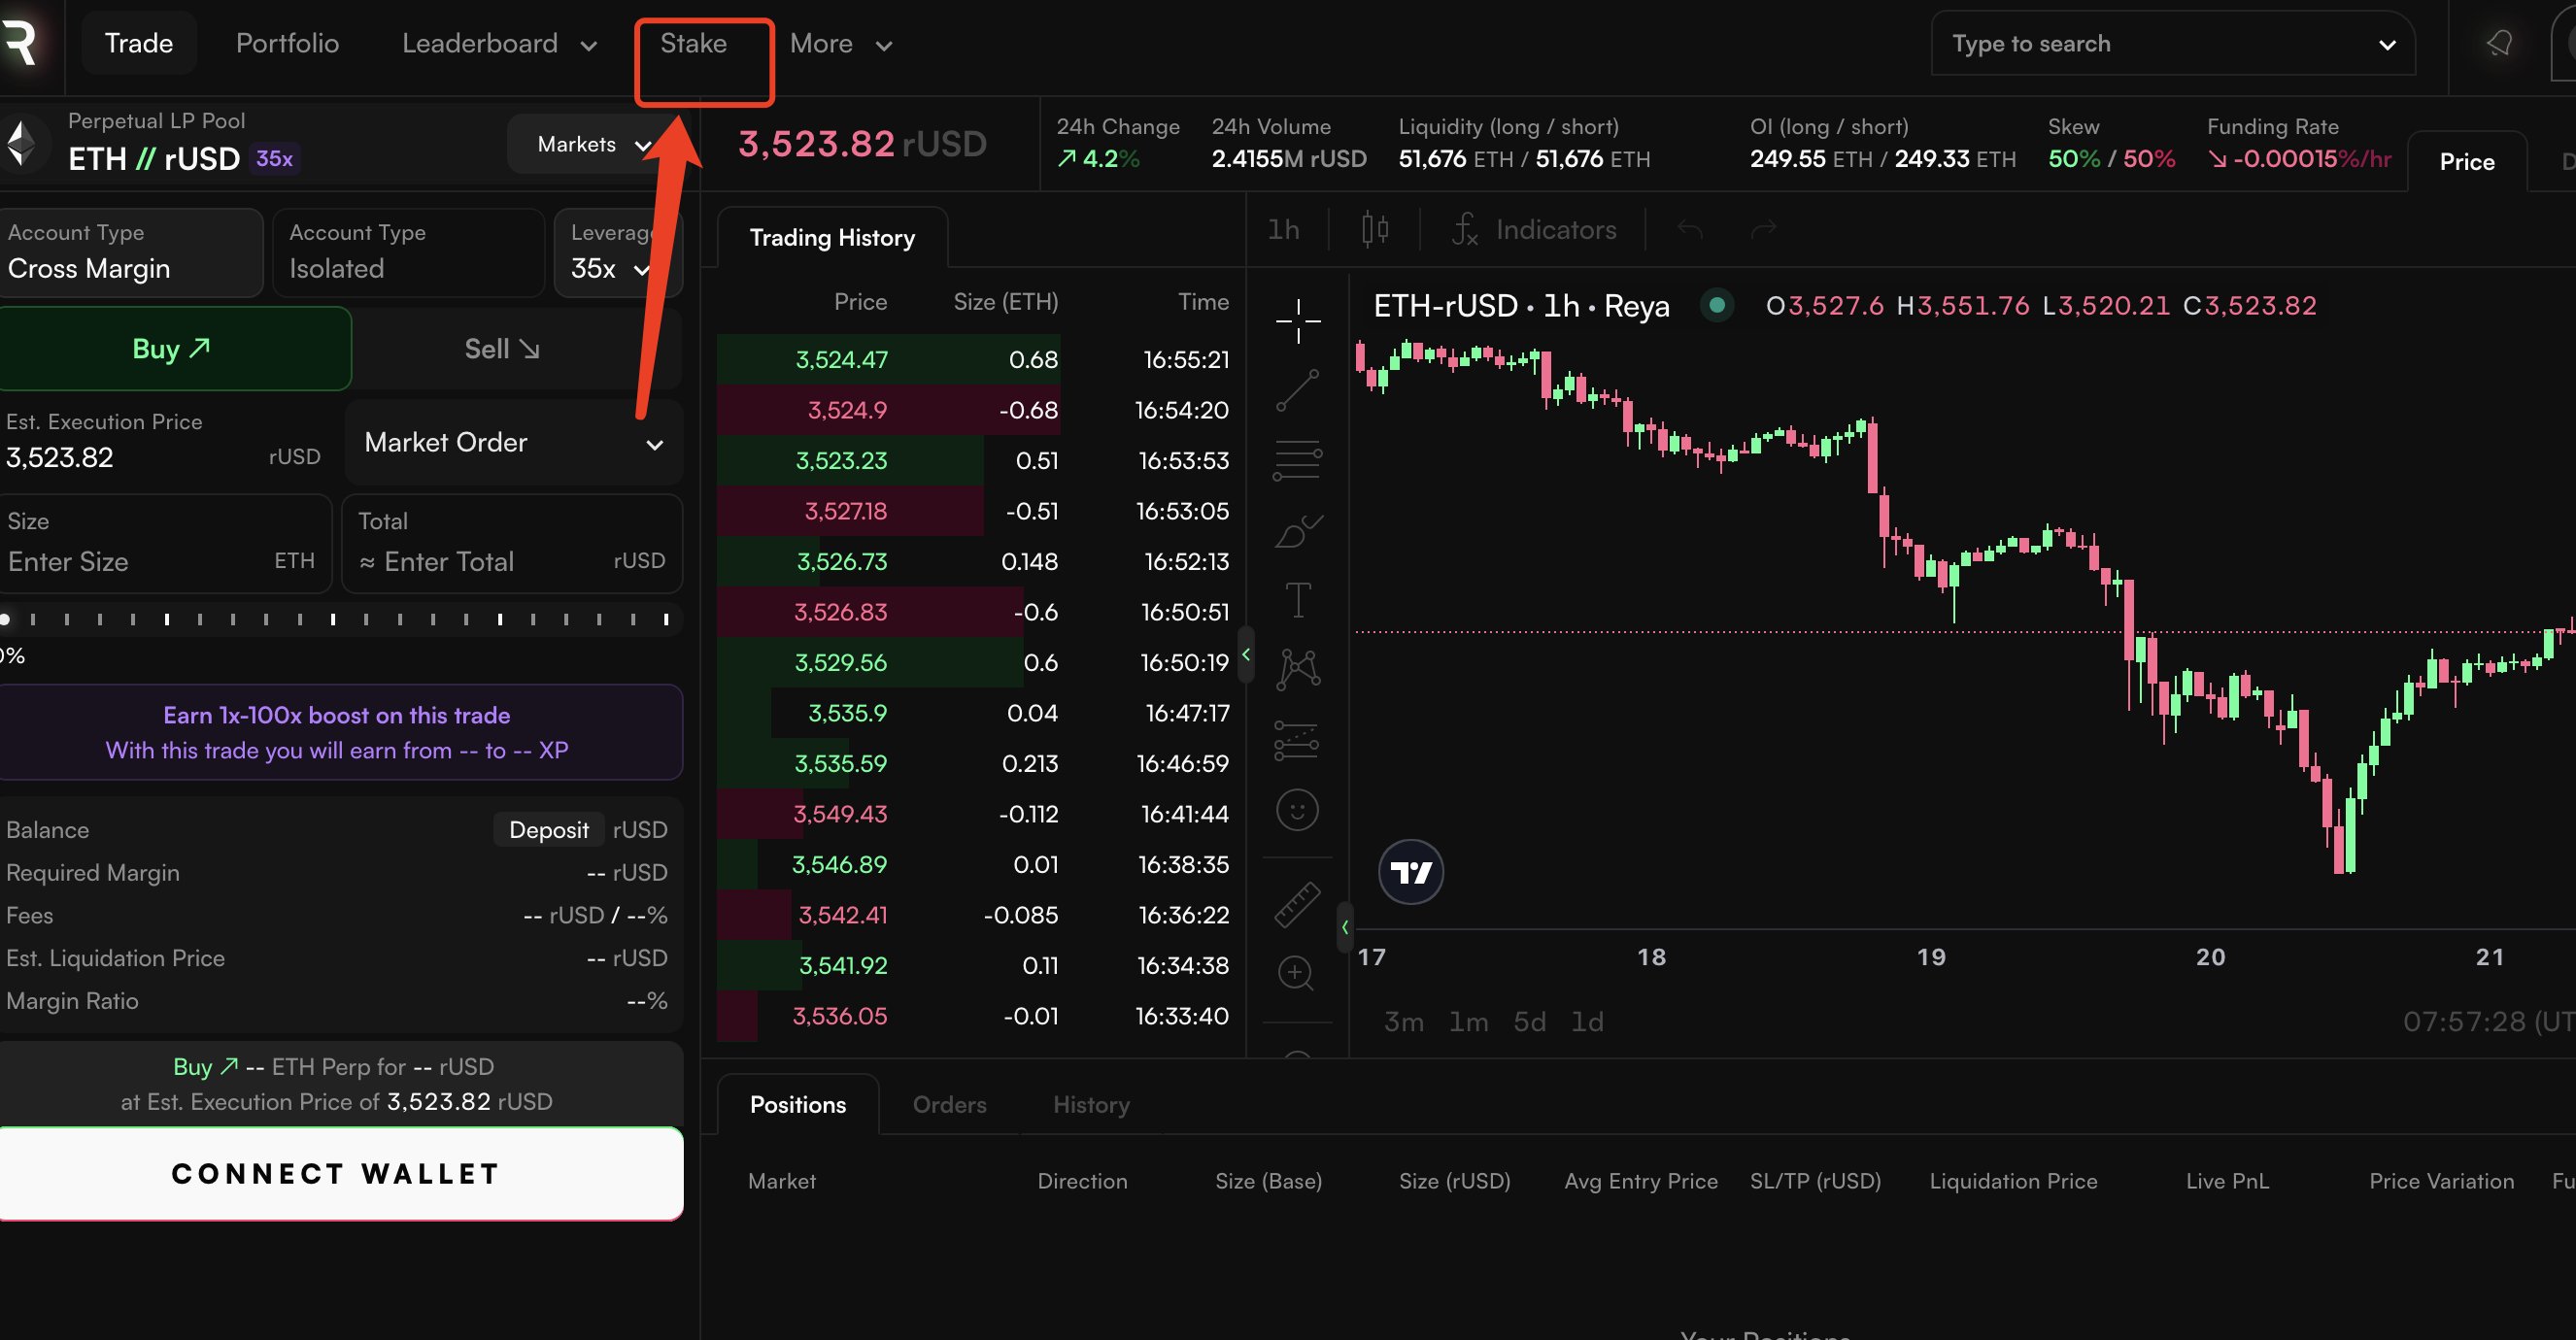
Task: Open the Stake page
Action: [693, 44]
